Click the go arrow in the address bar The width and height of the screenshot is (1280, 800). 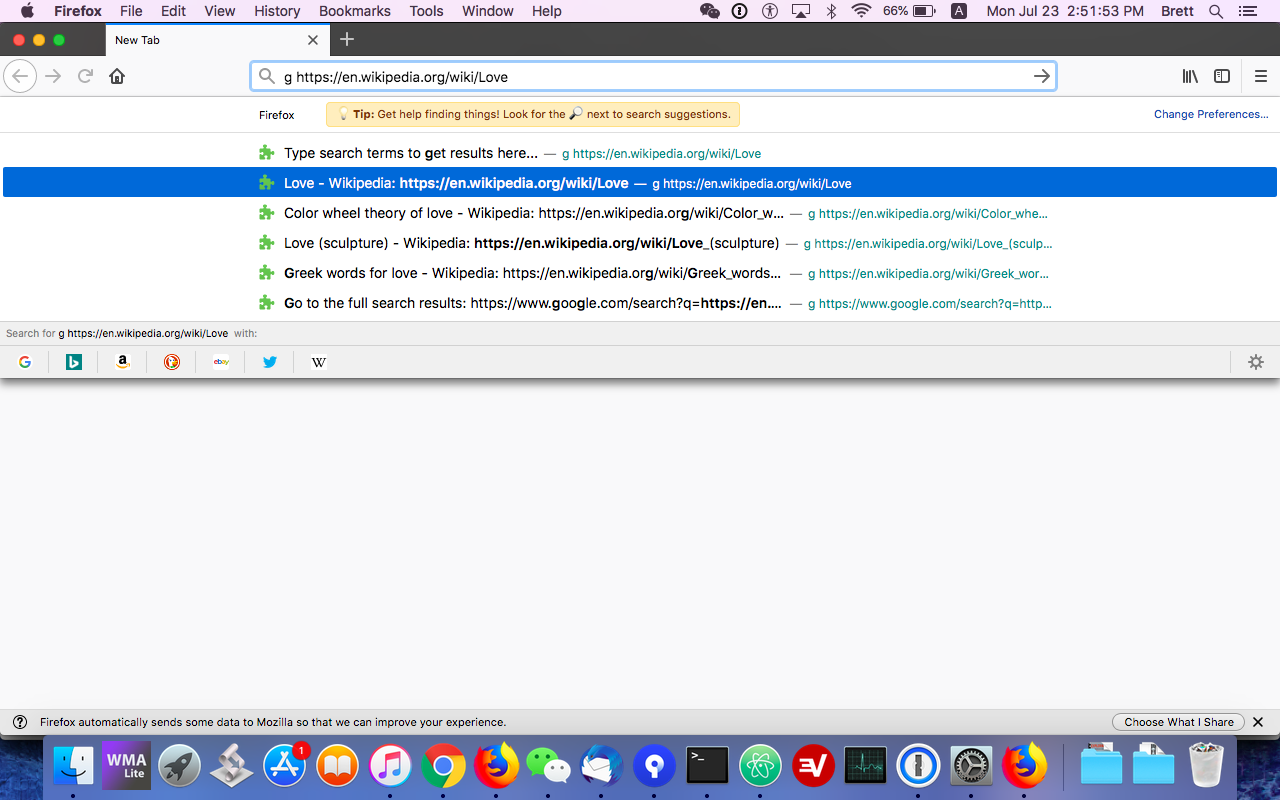[x=1041, y=76]
